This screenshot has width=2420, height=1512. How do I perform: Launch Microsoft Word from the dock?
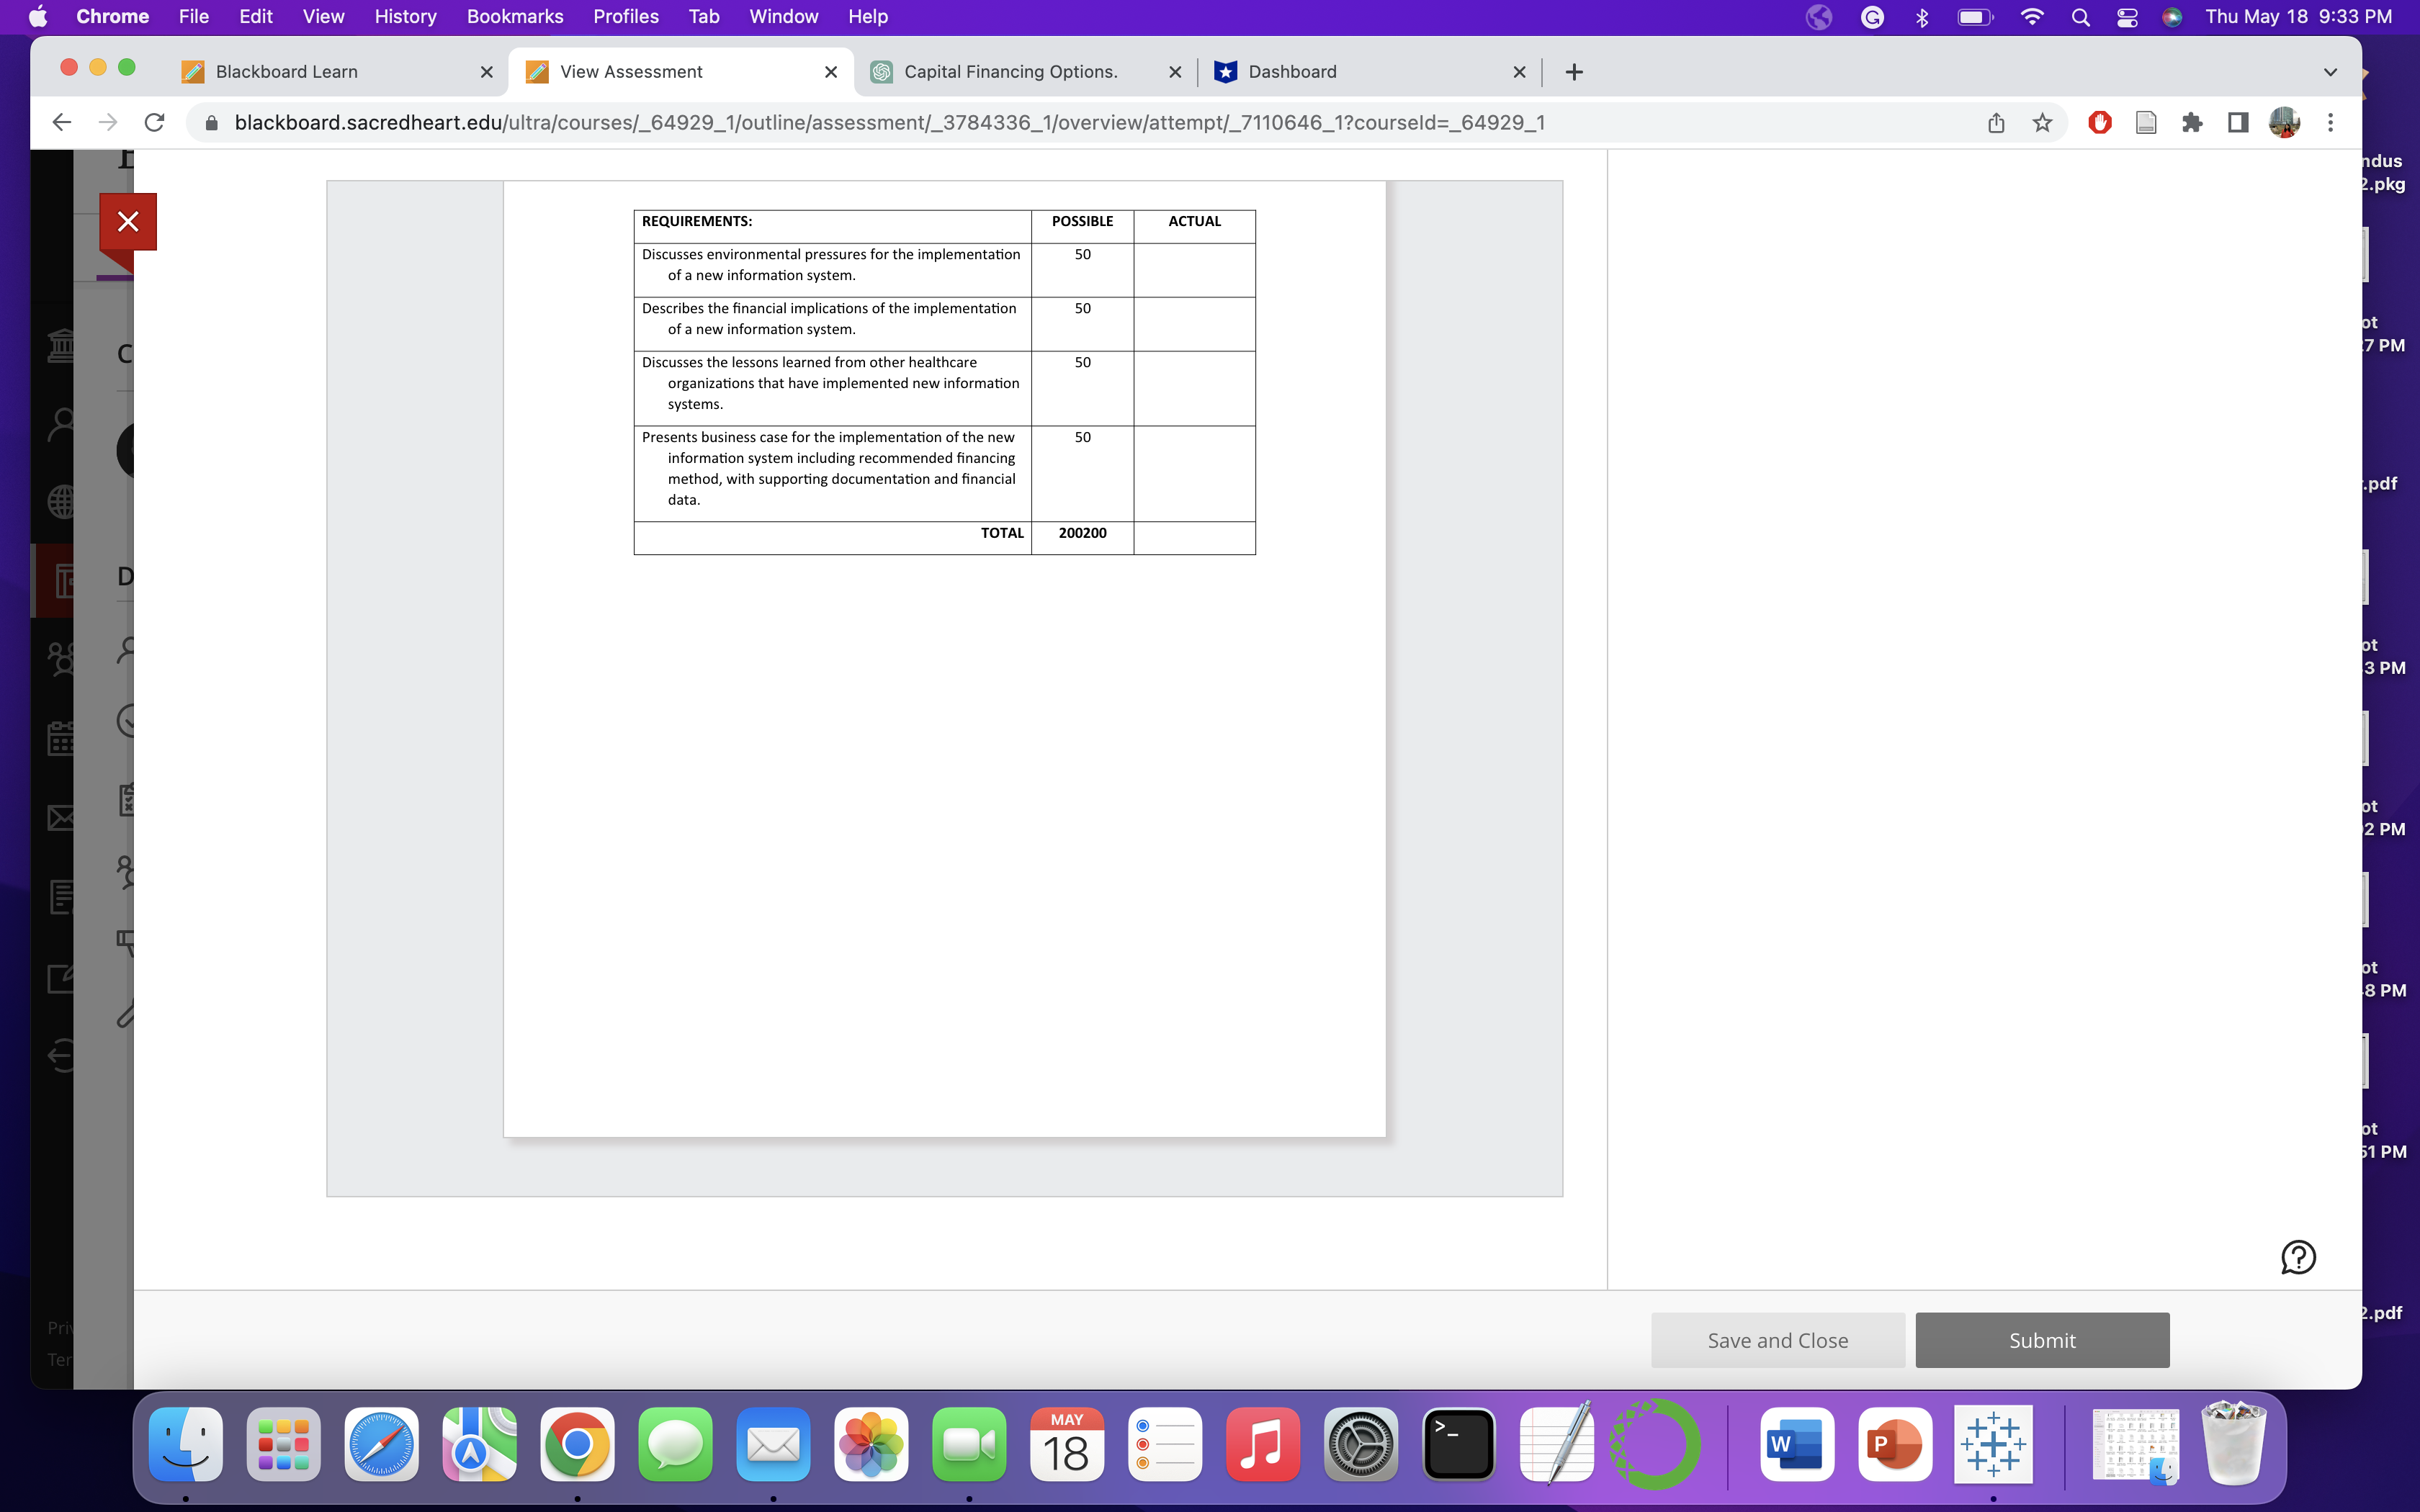pyautogui.click(x=1796, y=1444)
